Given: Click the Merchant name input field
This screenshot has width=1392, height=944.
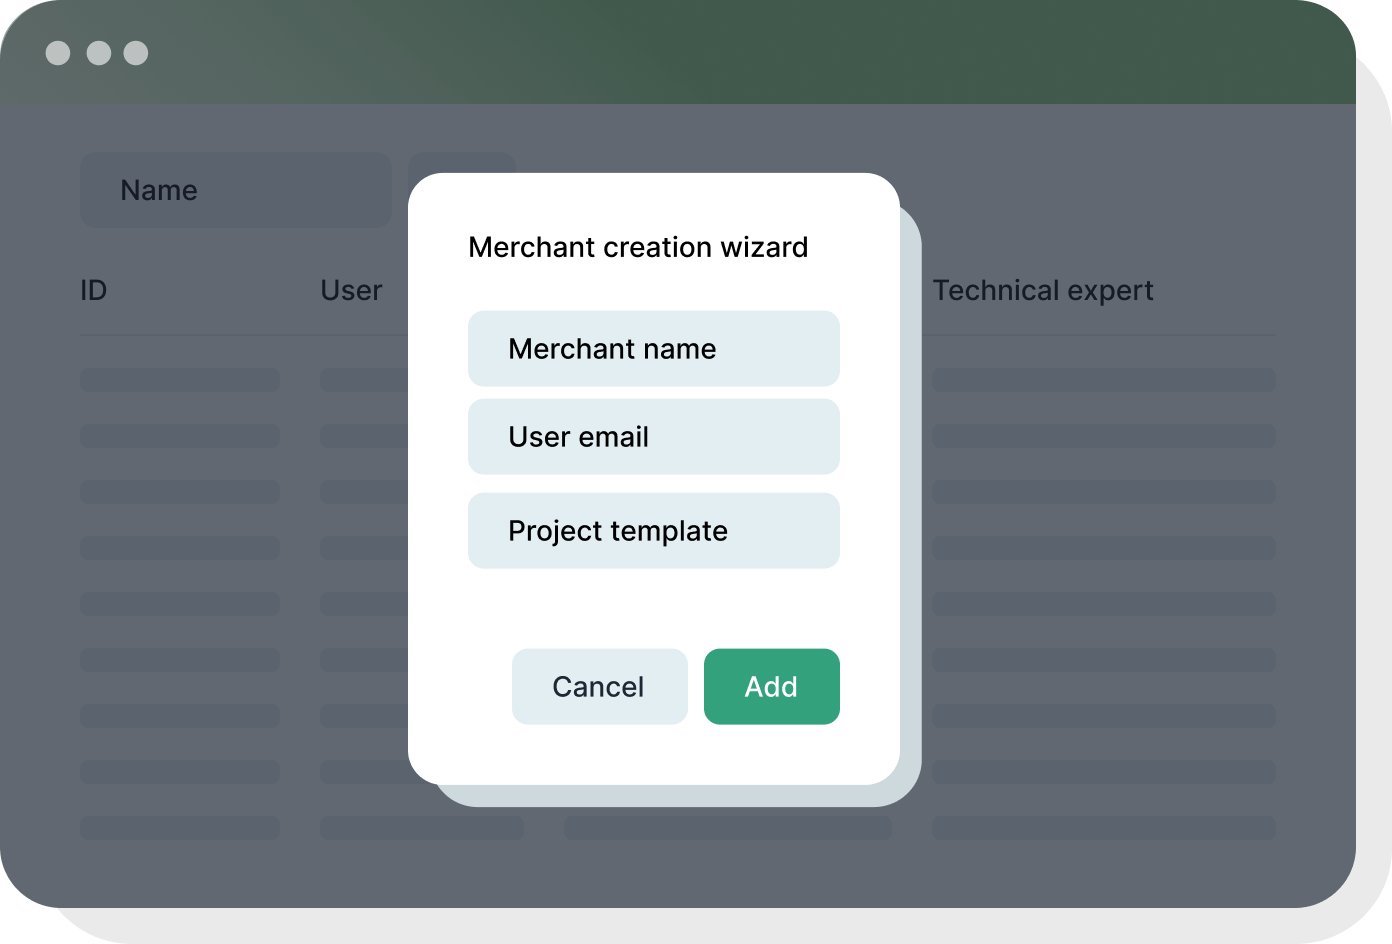Looking at the screenshot, I should tap(654, 348).
